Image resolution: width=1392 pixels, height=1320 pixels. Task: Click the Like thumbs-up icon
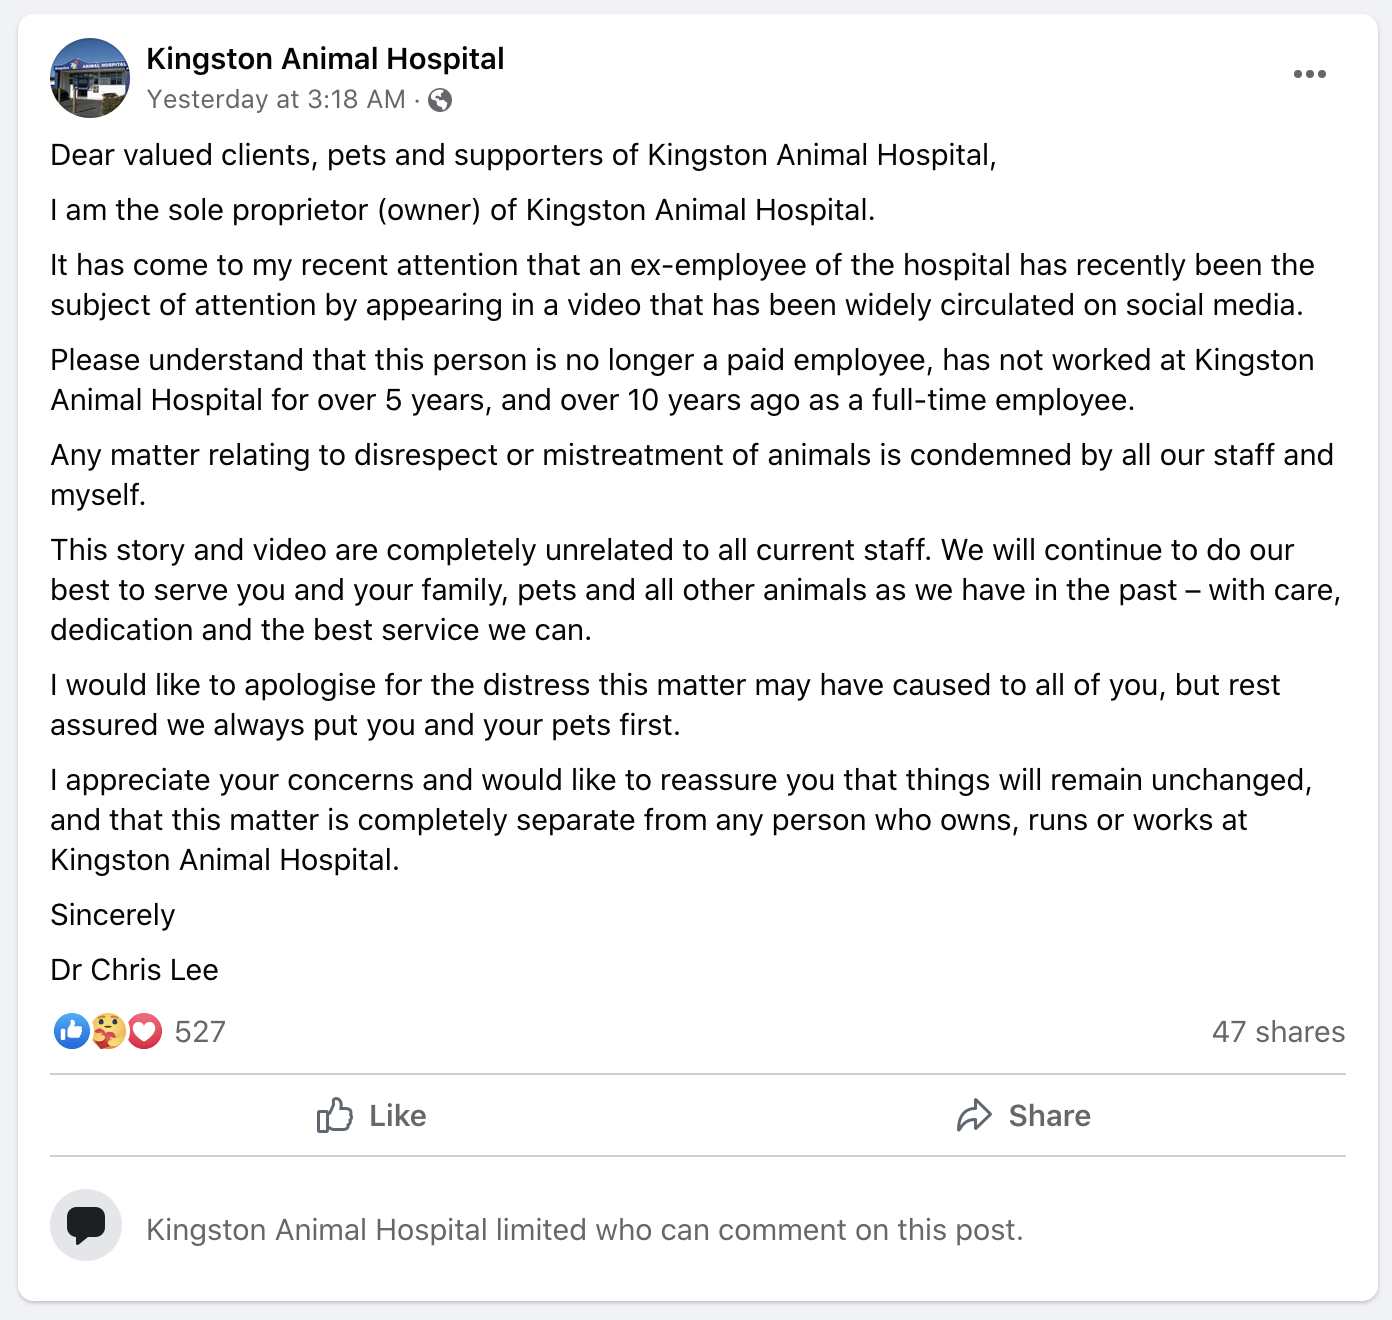pyautogui.click(x=335, y=1116)
